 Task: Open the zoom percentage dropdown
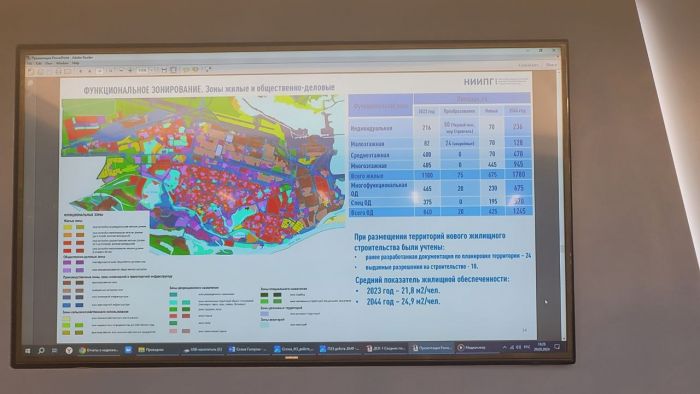[x=144, y=70]
